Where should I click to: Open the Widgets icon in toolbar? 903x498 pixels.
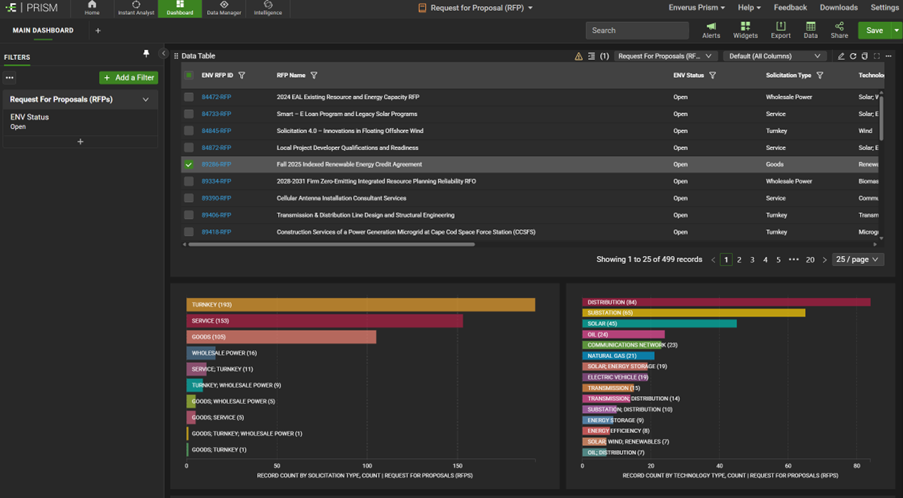point(745,30)
